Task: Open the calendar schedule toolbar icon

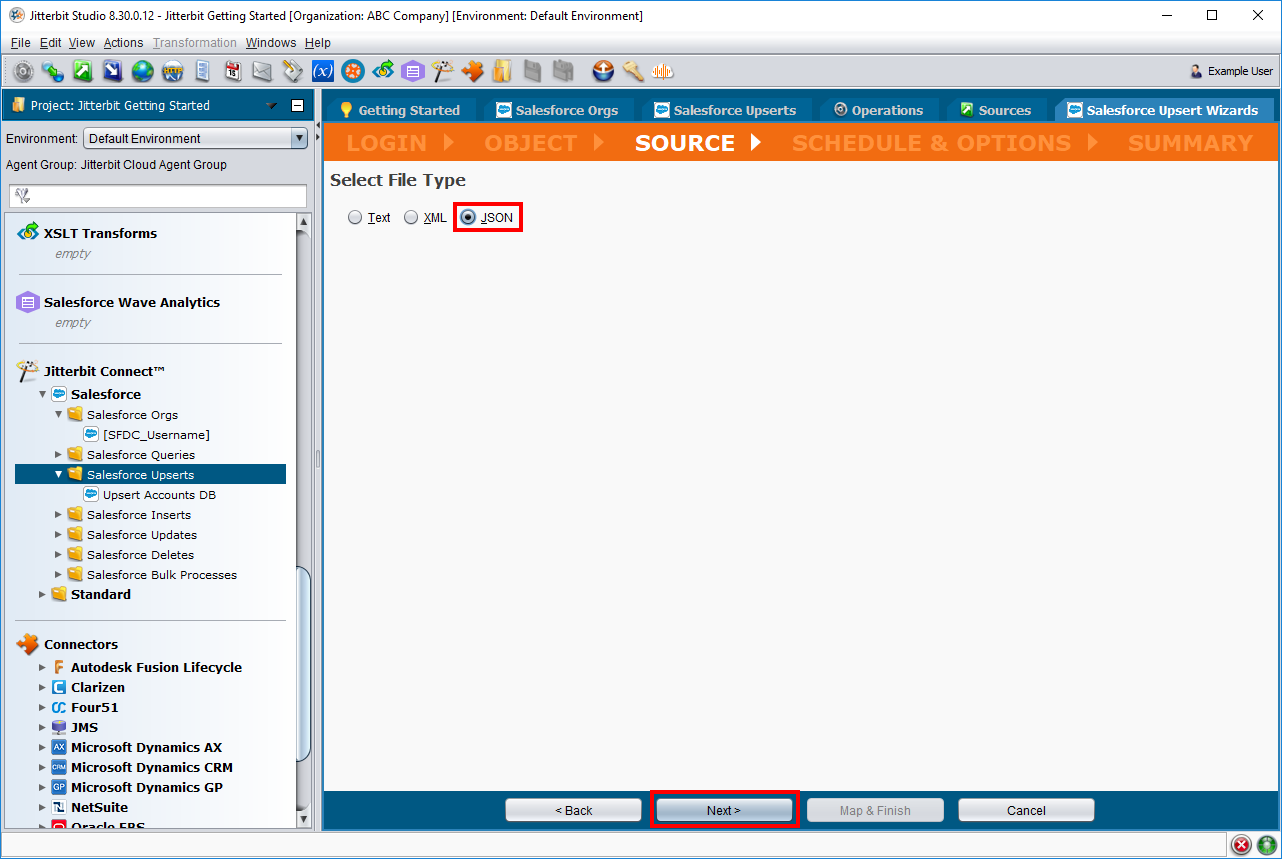Action: click(232, 71)
